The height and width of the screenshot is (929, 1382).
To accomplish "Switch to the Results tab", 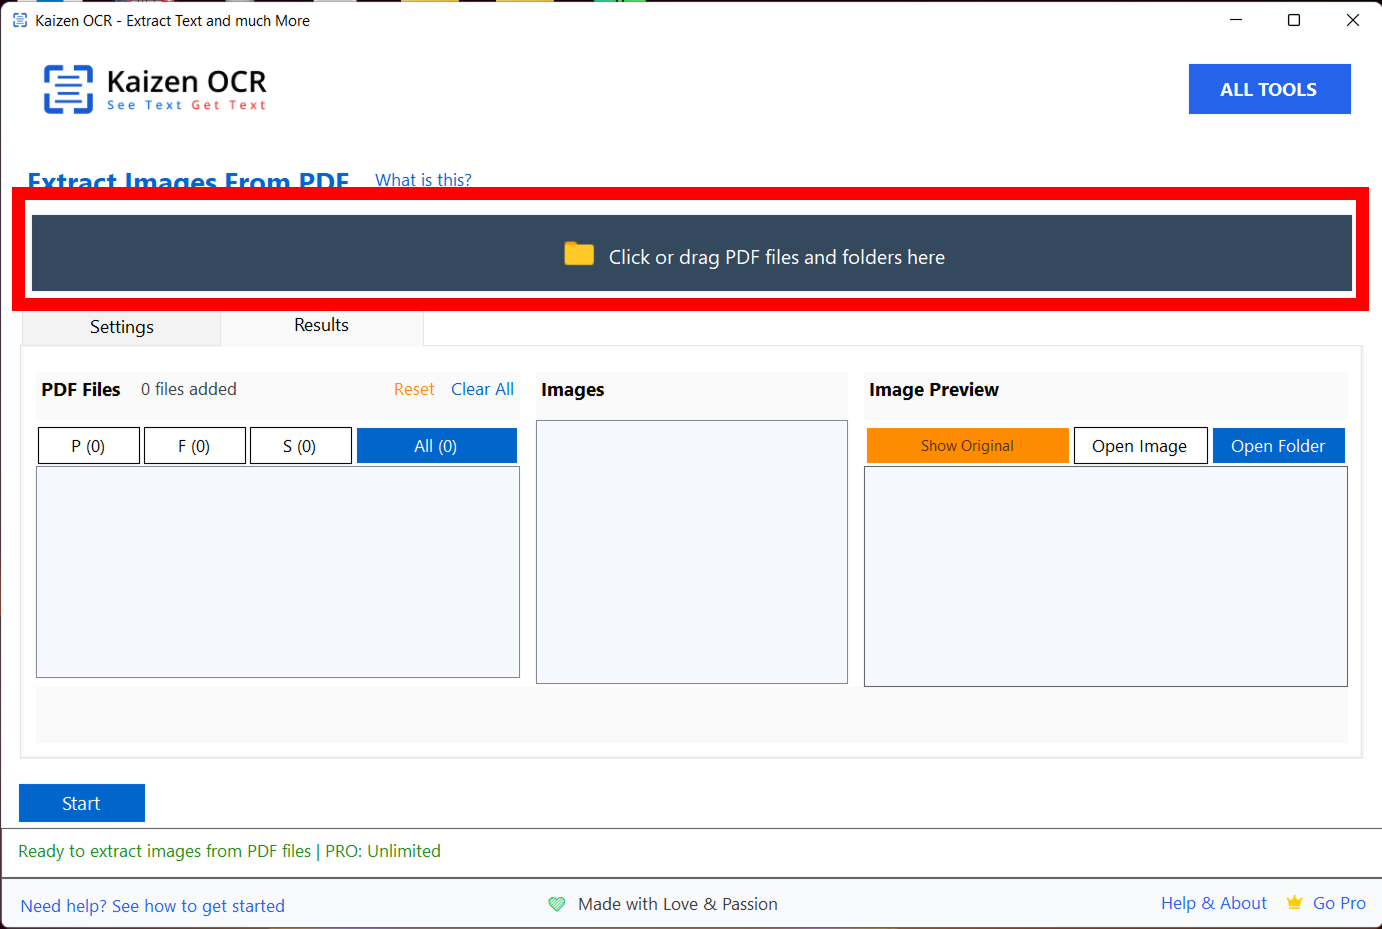I will [x=321, y=326].
